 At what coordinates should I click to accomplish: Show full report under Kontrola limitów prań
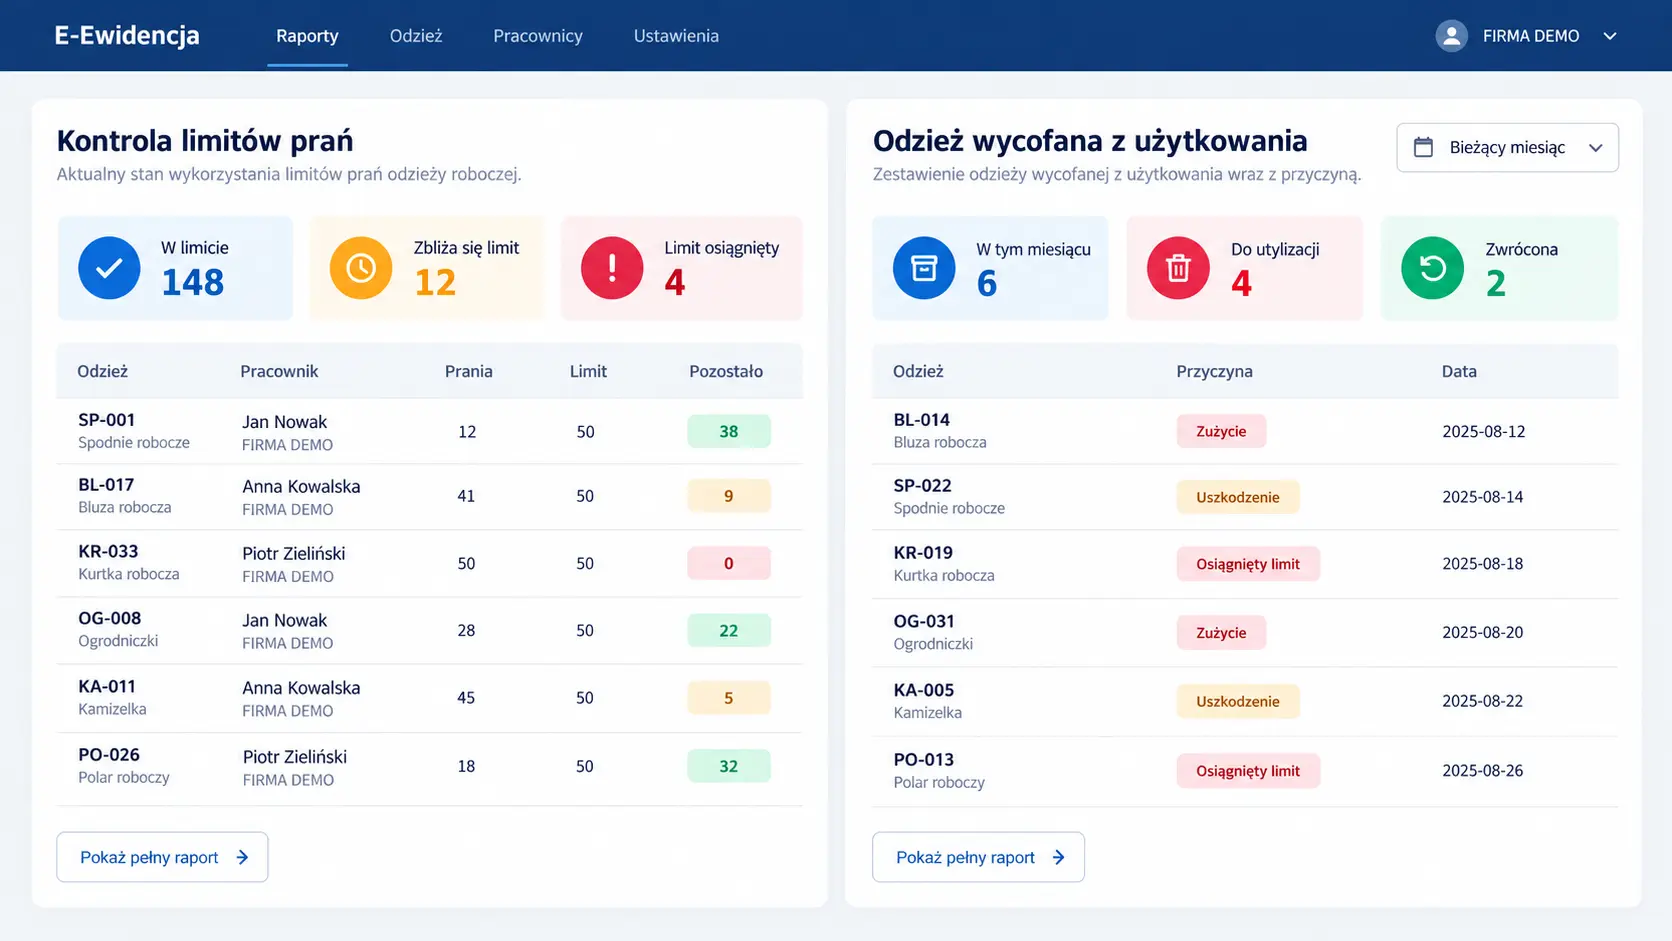click(x=162, y=857)
